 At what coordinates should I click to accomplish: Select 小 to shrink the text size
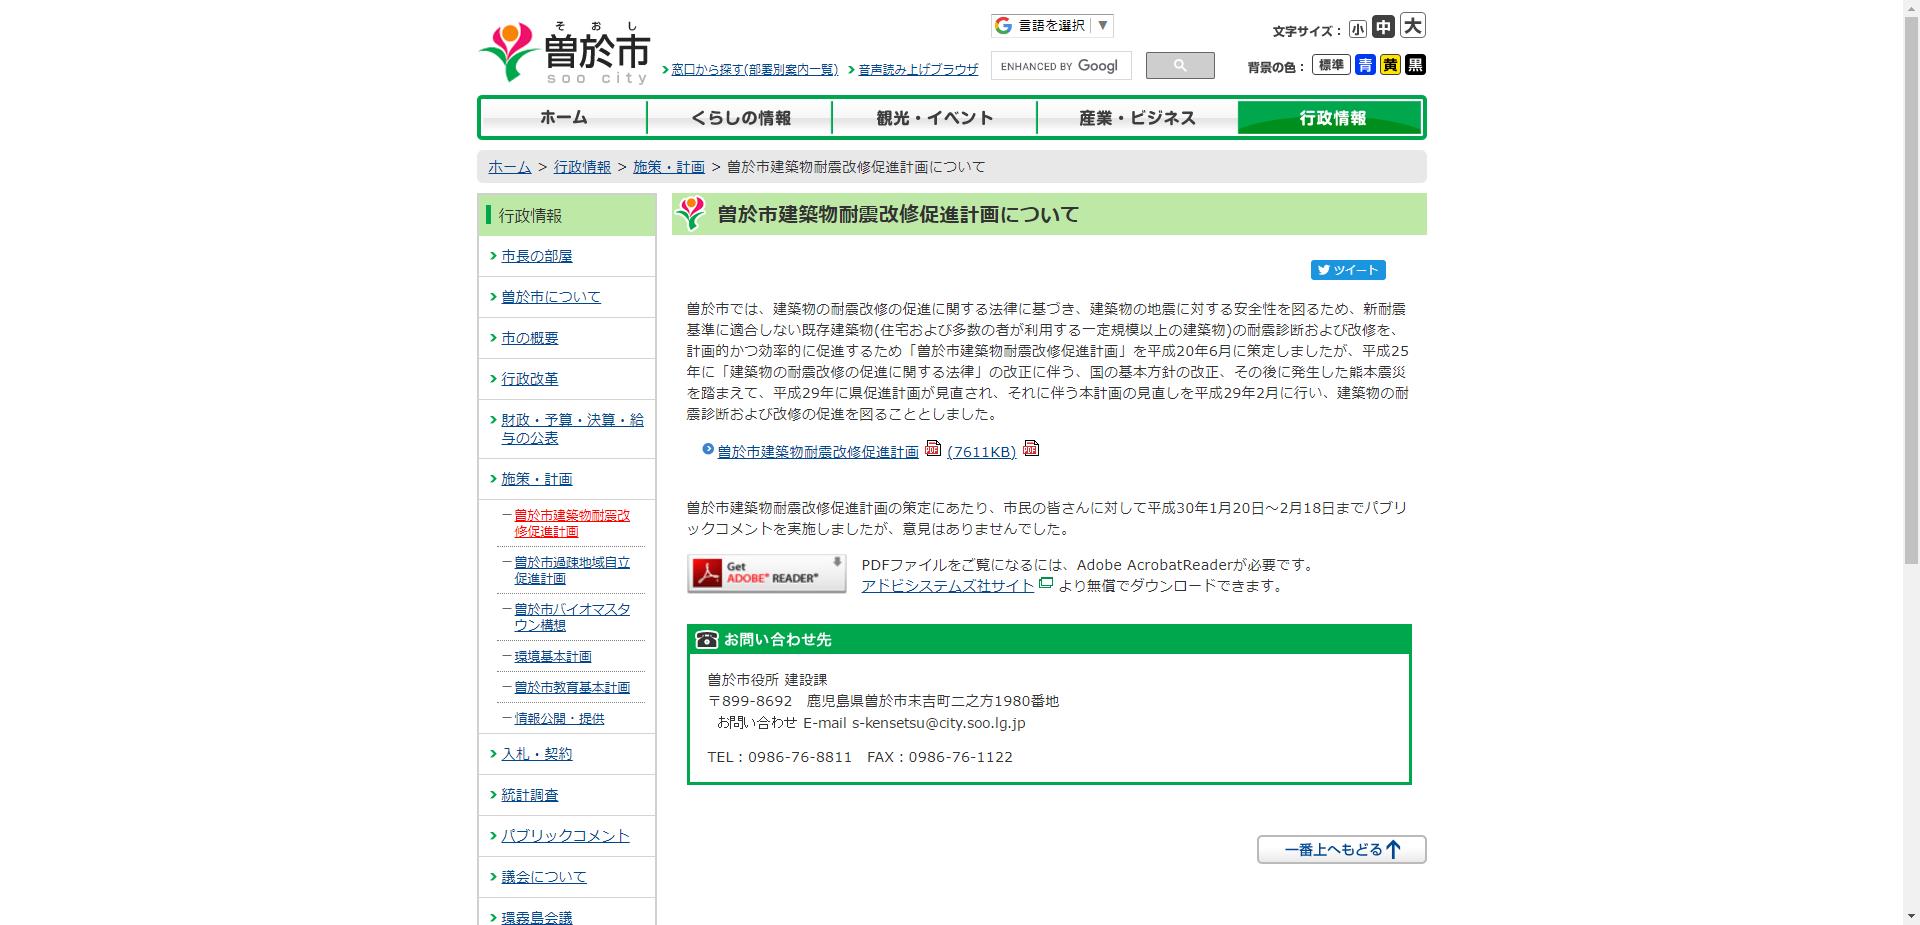[x=1357, y=28]
